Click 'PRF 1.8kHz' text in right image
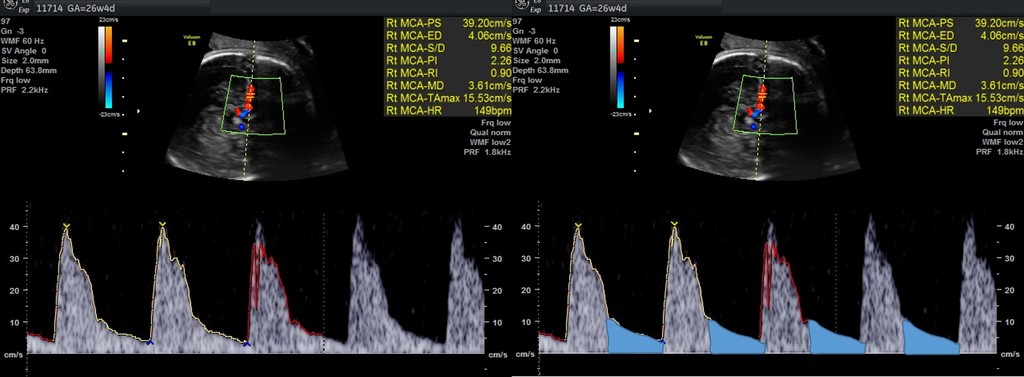Screen dimensions: 1024x377 (1000, 152)
